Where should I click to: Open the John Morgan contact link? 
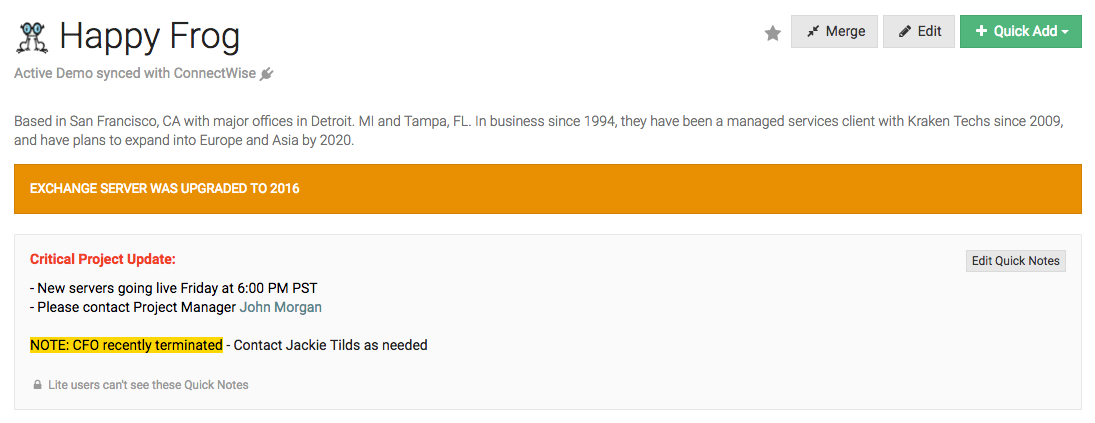(280, 307)
